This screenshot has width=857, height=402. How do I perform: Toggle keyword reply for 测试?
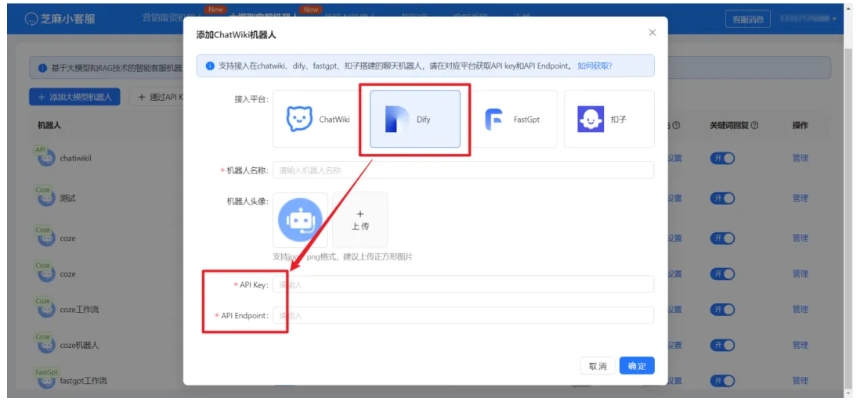(x=723, y=199)
